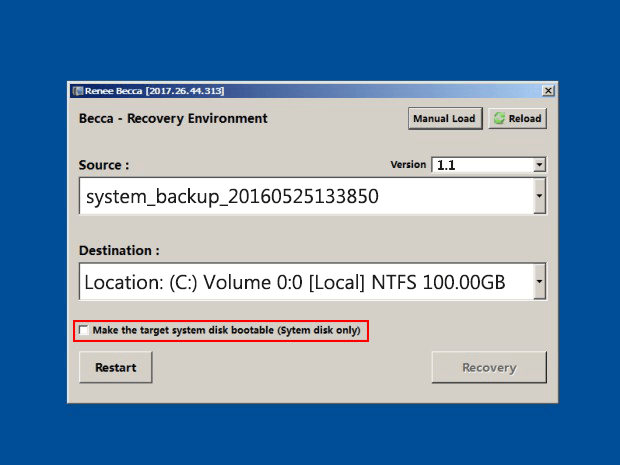The width and height of the screenshot is (620, 465).
Task: Click the Source label
Action: point(104,165)
